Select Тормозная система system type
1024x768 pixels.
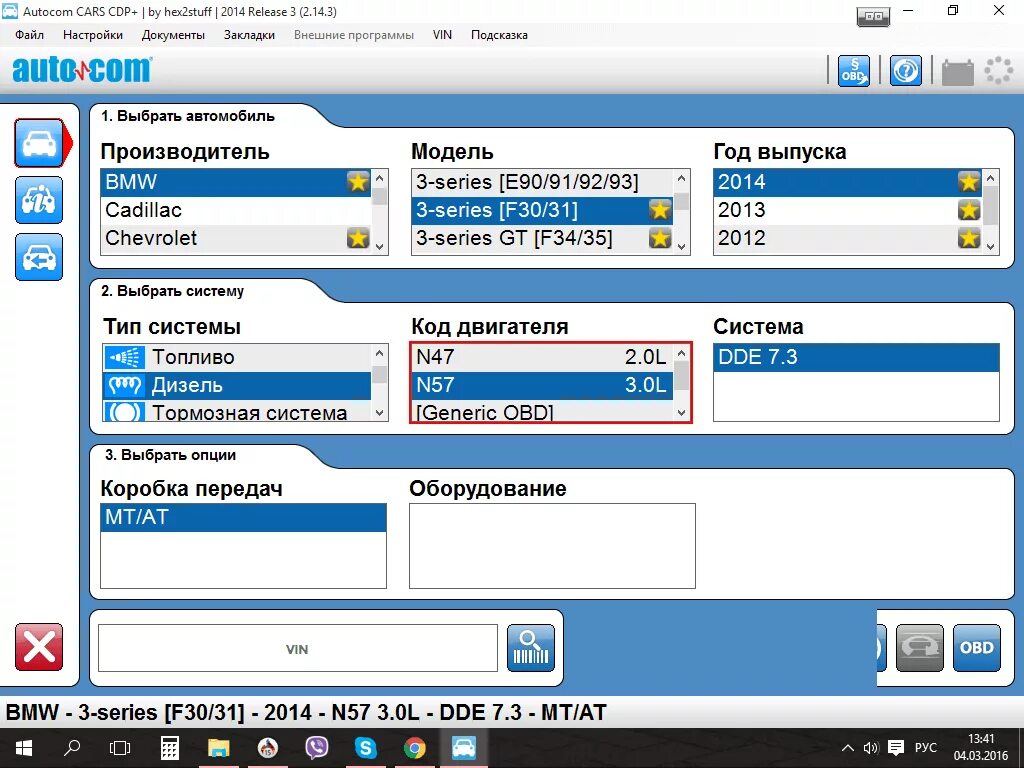tap(236, 412)
